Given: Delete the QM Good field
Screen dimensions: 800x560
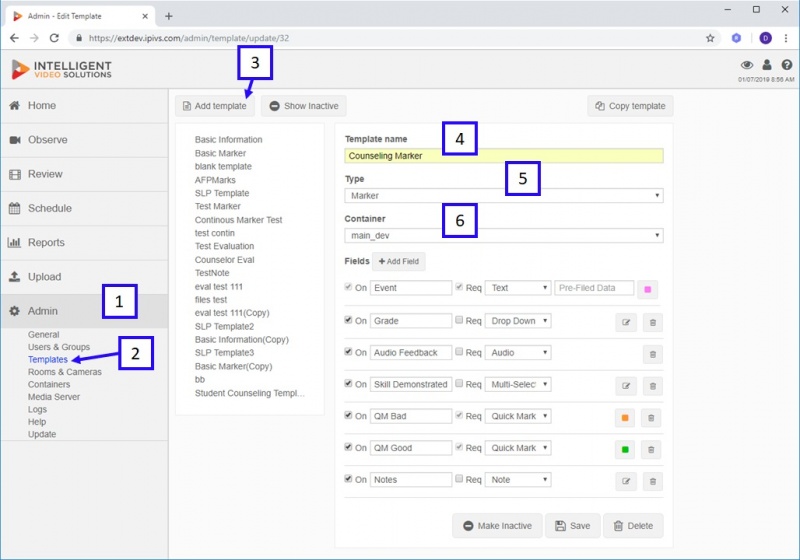Looking at the screenshot, I should click(651, 450).
